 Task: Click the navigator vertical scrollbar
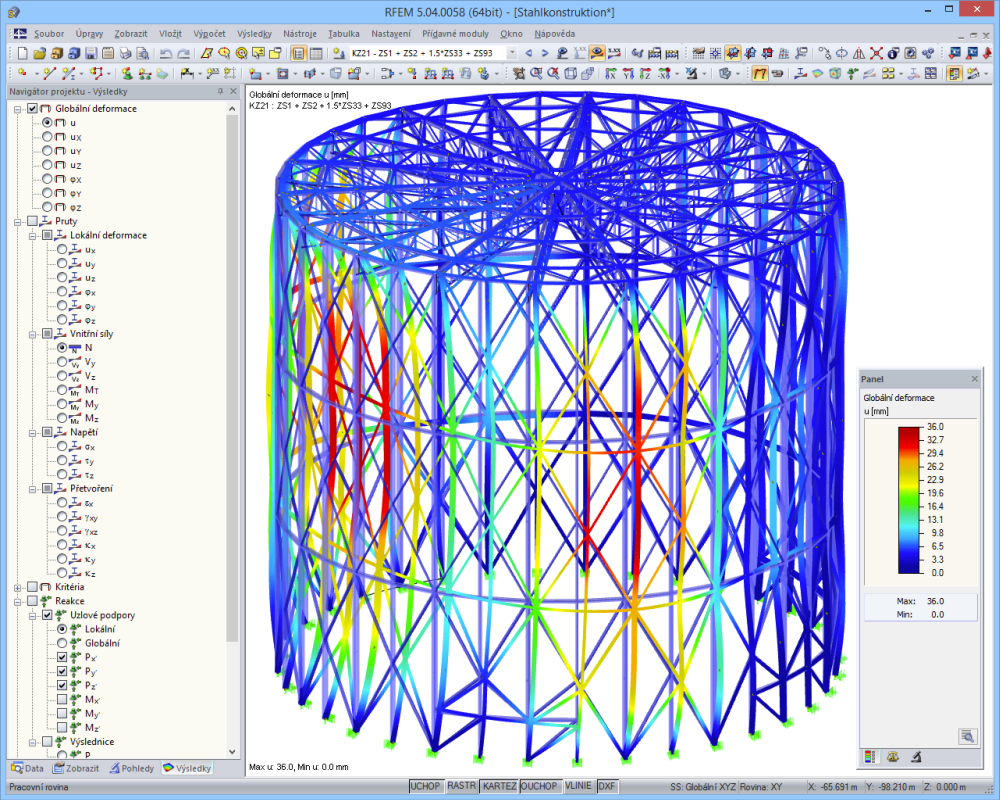pyautogui.click(x=233, y=400)
